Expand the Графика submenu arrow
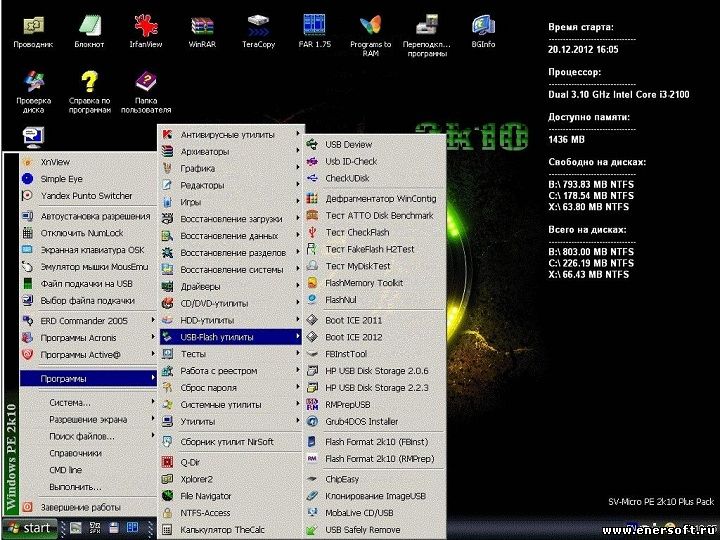 point(298,168)
